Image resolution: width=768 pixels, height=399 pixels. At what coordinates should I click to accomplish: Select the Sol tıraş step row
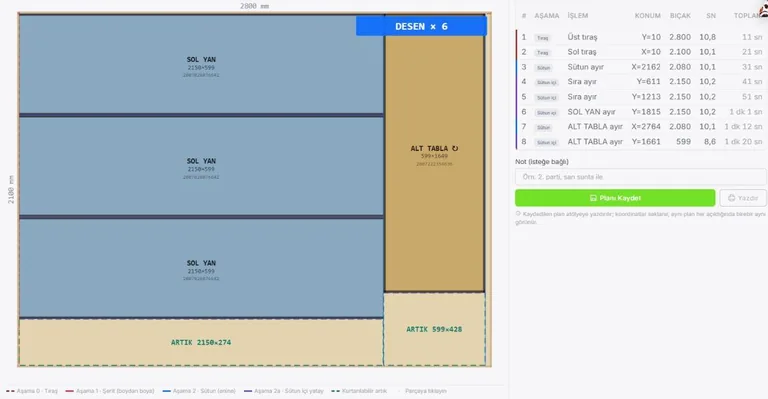pos(641,52)
